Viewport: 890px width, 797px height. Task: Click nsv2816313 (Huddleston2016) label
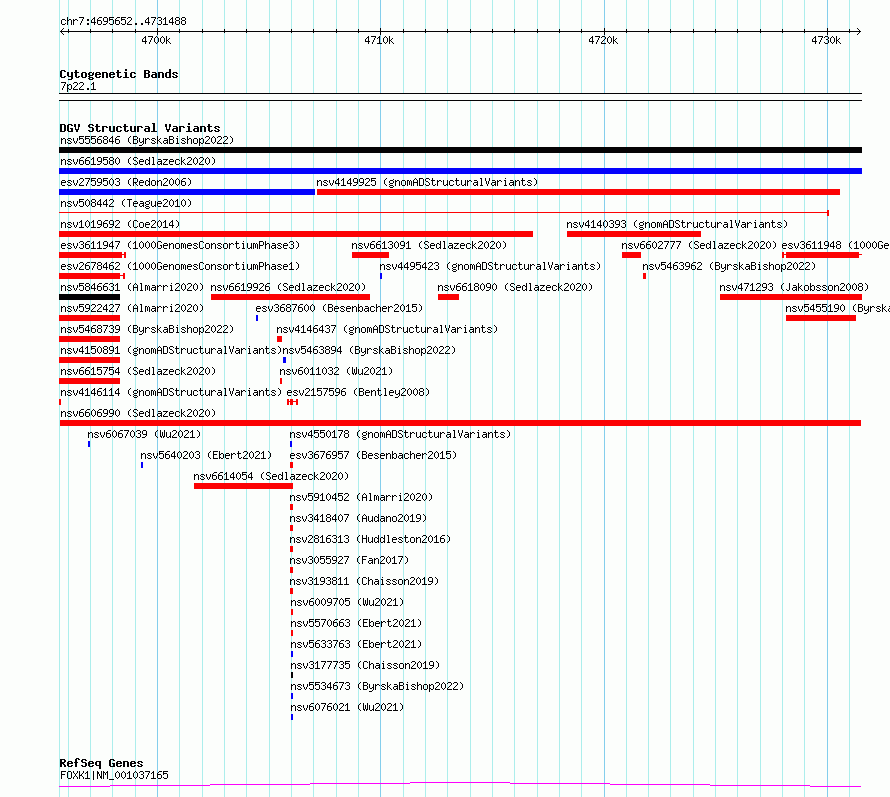[370, 539]
